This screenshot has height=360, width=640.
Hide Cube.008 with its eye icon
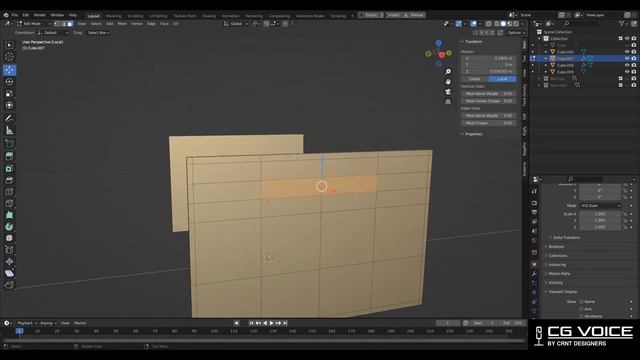coord(627,65)
